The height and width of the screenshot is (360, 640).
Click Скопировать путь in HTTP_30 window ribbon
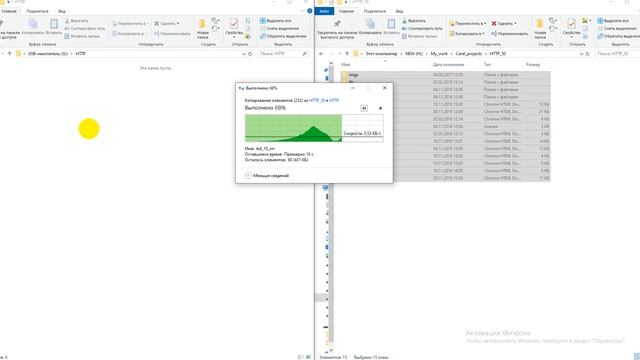(422, 29)
